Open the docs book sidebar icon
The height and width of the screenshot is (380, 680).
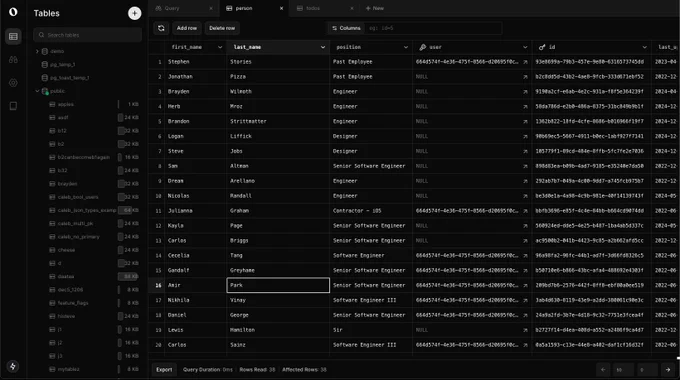[x=13, y=106]
